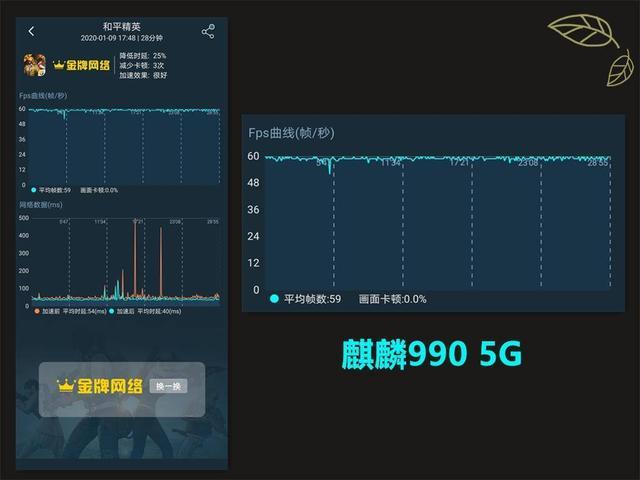This screenshot has width=640, height=480.
Task: Open the share icon in the header
Action: pos(208,31)
